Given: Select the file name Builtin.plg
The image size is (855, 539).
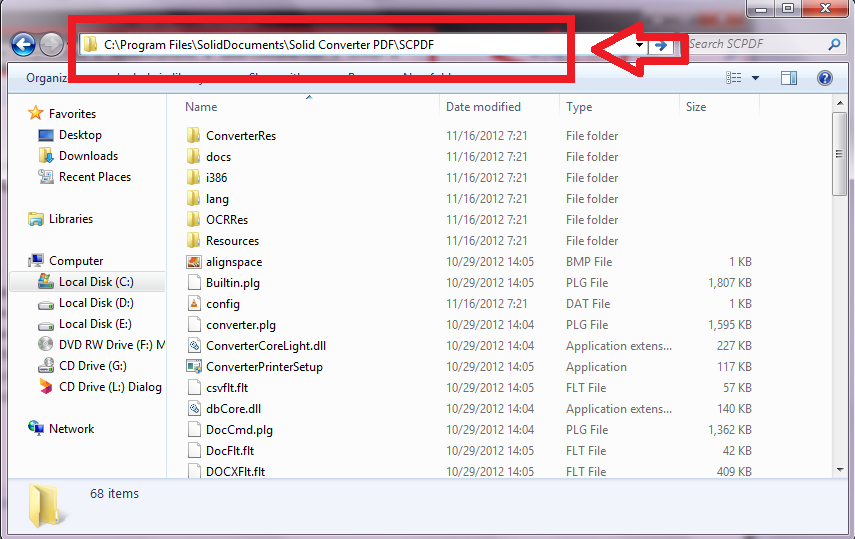Looking at the screenshot, I should 232,283.
